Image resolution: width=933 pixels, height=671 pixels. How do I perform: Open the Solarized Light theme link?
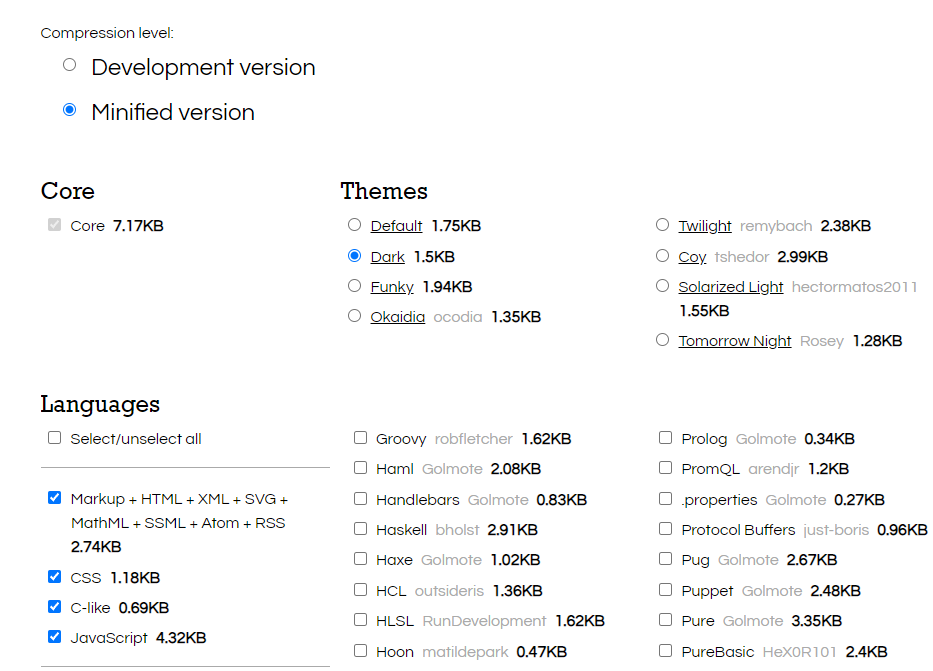(730, 287)
